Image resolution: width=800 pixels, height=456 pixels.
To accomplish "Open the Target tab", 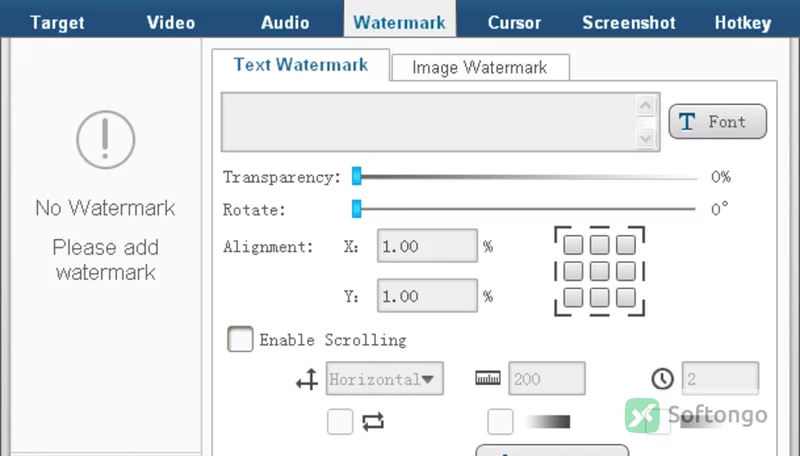I will [57, 22].
